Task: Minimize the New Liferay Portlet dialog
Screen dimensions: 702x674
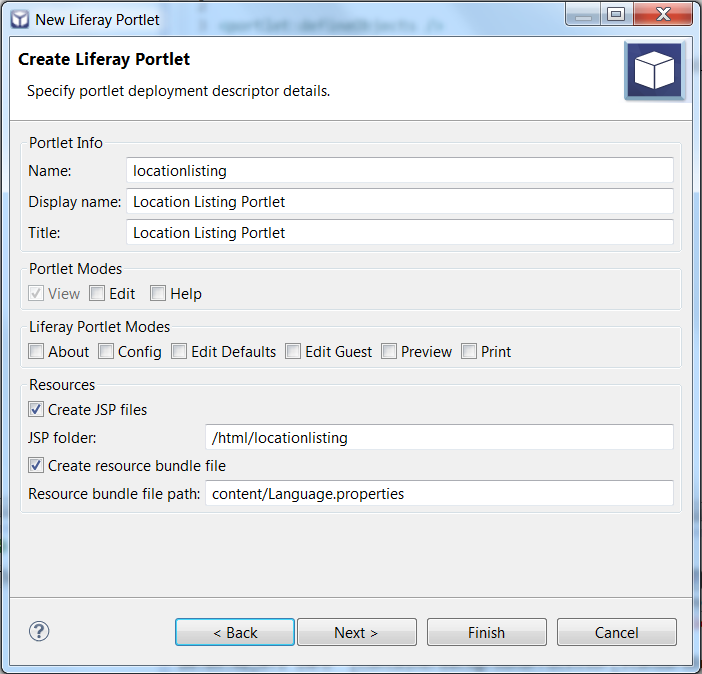Action: (583, 15)
